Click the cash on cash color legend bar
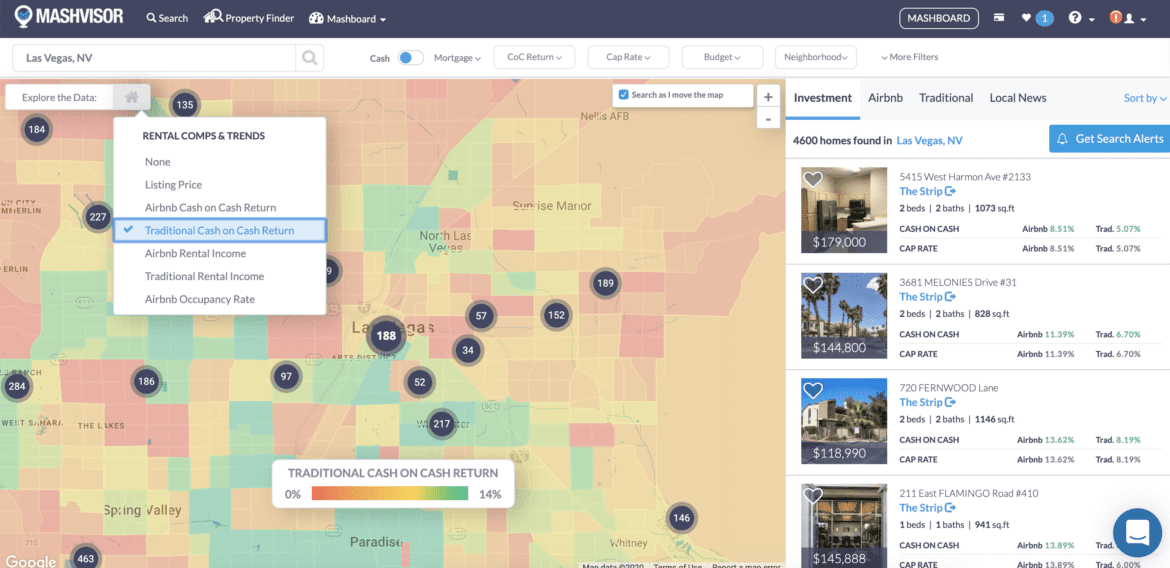 coord(390,493)
